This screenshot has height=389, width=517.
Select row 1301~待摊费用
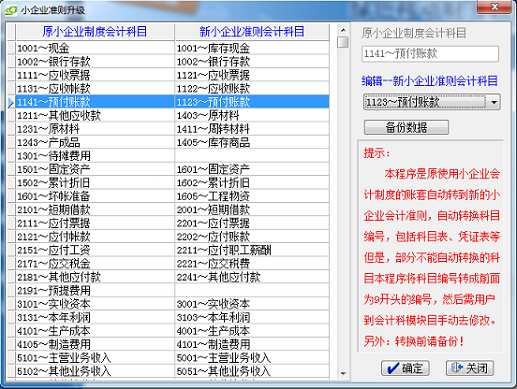point(95,156)
